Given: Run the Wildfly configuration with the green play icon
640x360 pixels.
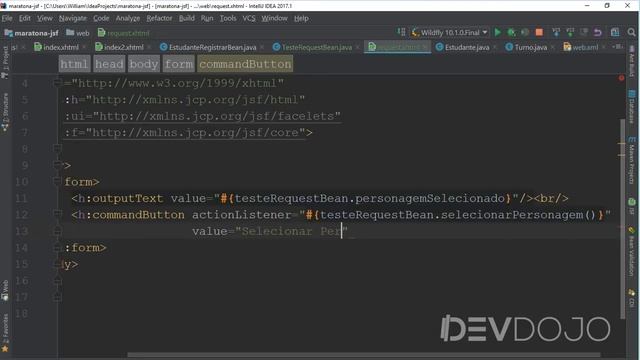Looking at the screenshot, I should click(x=498, y=33).
